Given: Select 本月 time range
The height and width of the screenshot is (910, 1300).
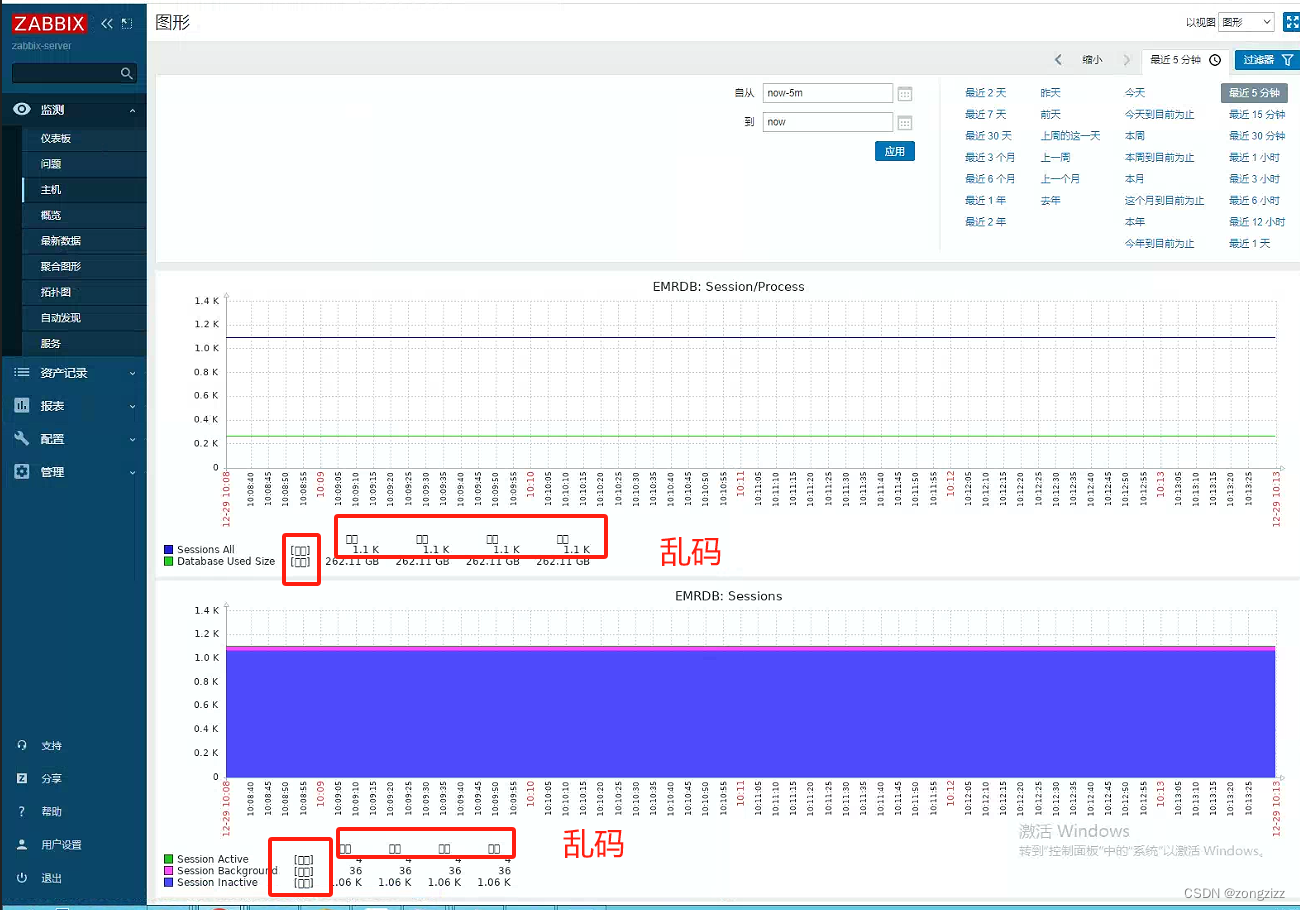Looking at the screenshot, I should 1134,179.
